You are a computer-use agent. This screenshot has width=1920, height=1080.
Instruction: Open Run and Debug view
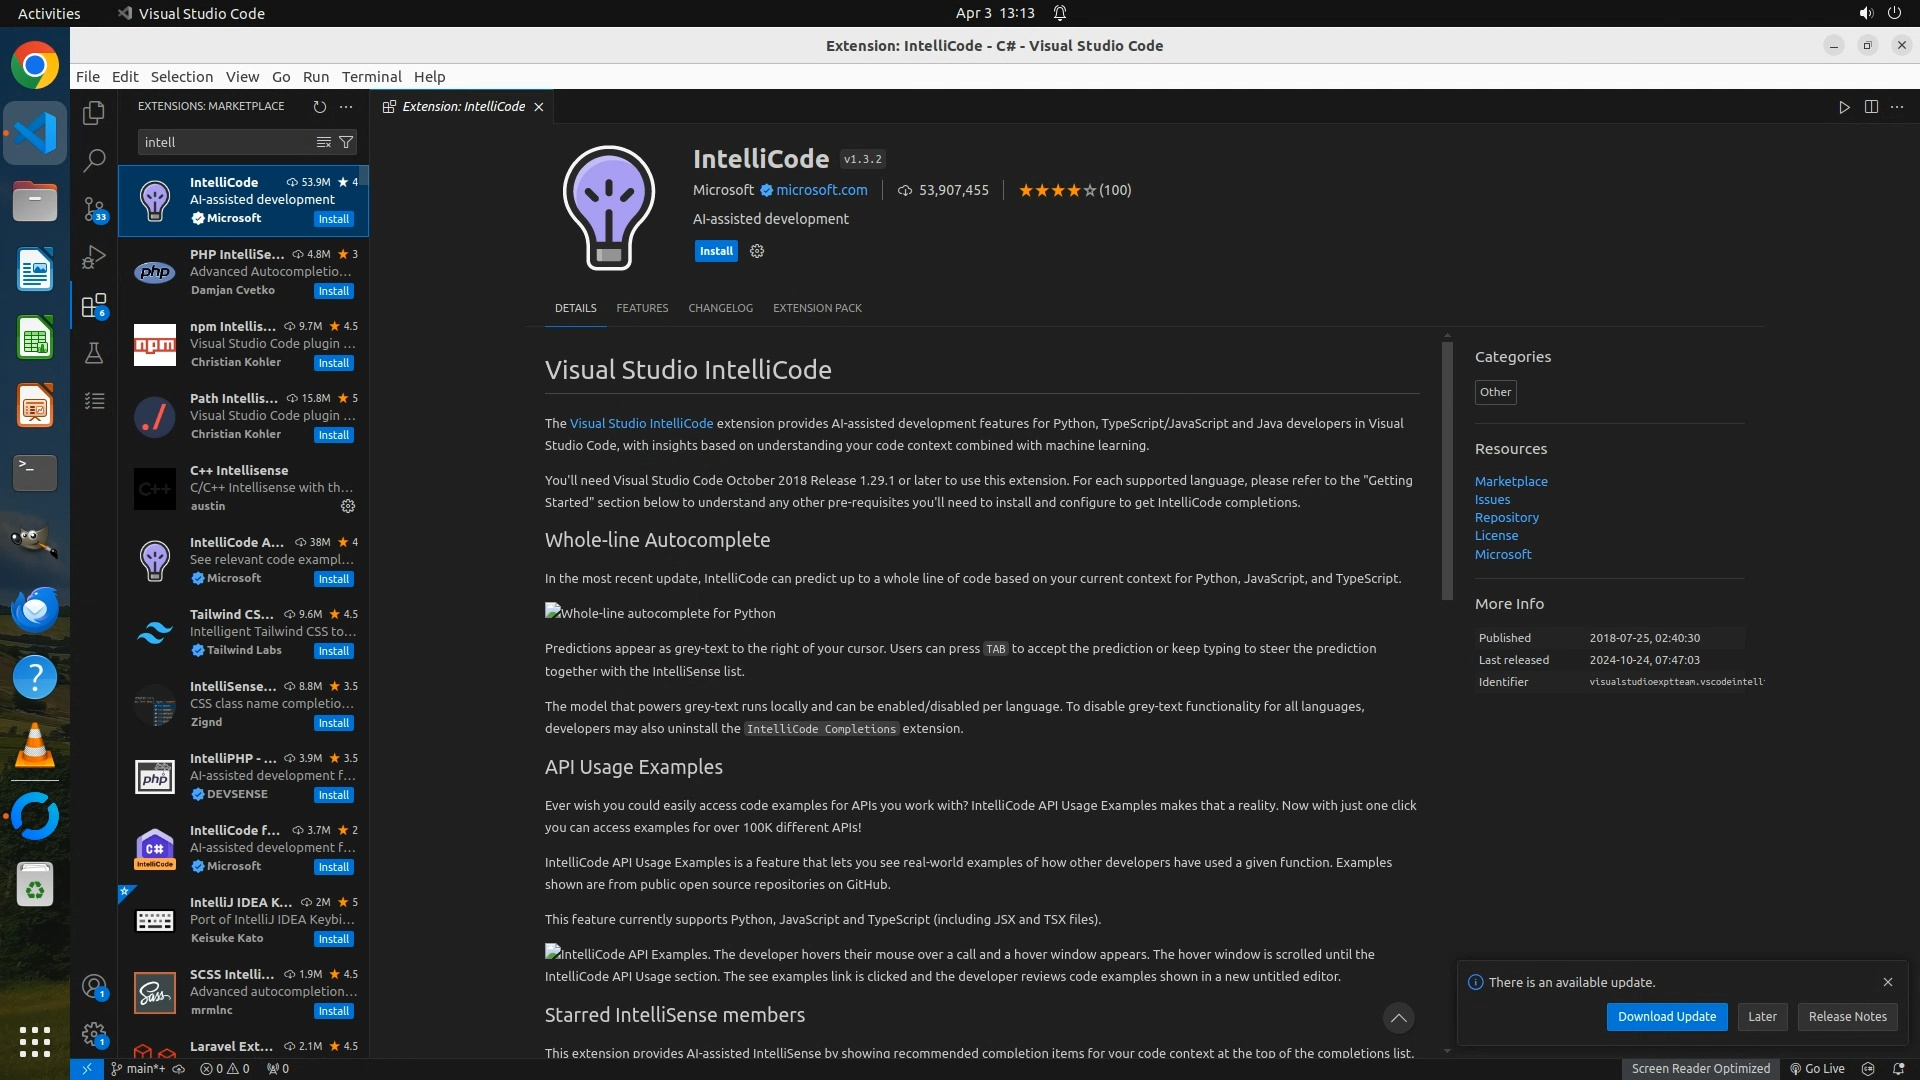pos(94,257)
